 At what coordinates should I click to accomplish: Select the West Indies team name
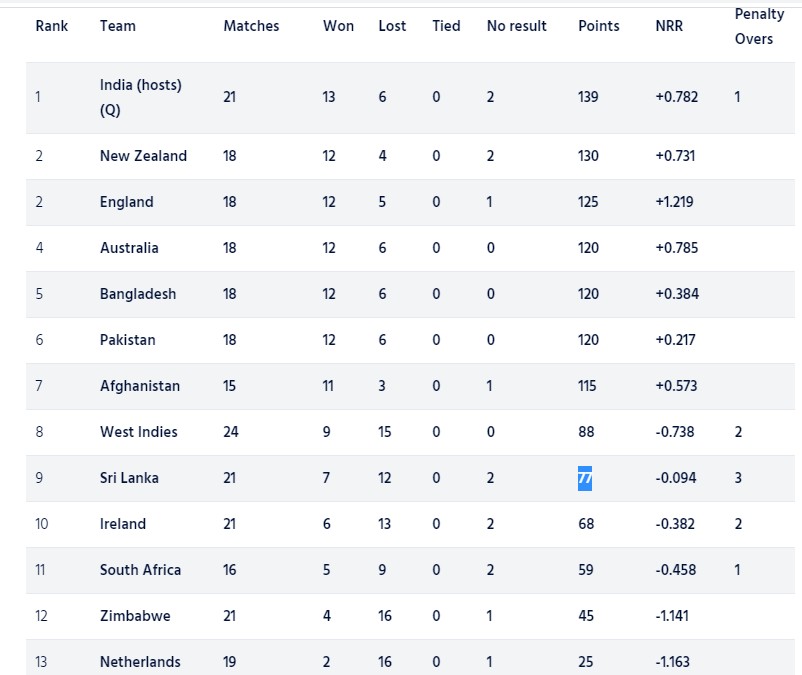(138, 432)
